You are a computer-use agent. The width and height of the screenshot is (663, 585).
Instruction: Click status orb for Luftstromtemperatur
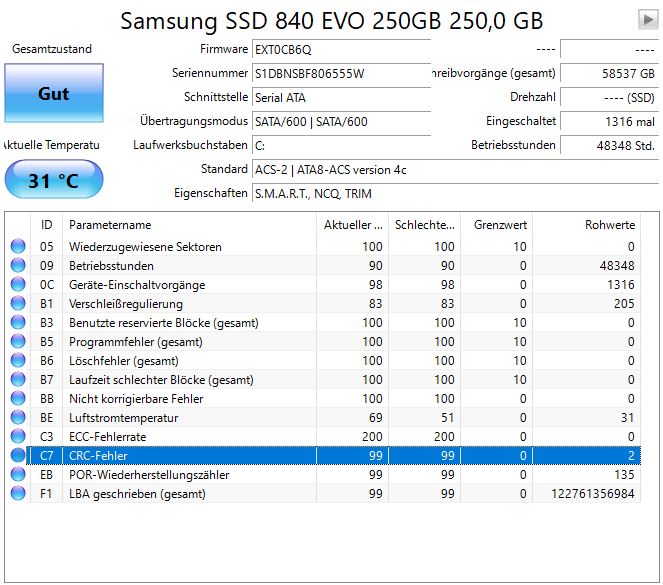point(18,417)
